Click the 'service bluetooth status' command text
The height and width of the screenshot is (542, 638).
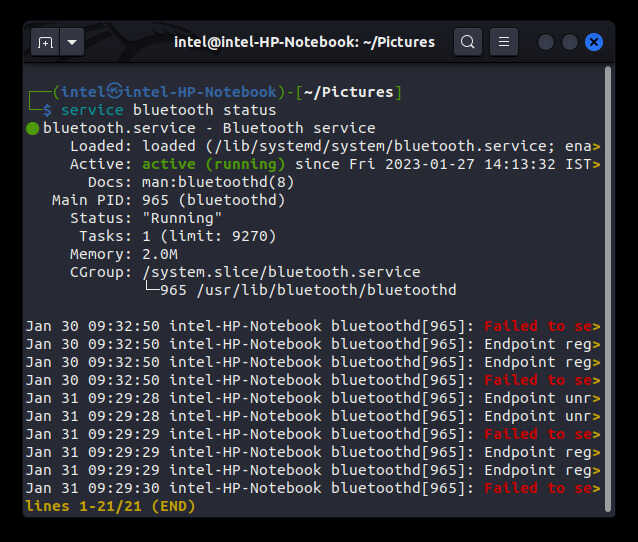point(168,110)
